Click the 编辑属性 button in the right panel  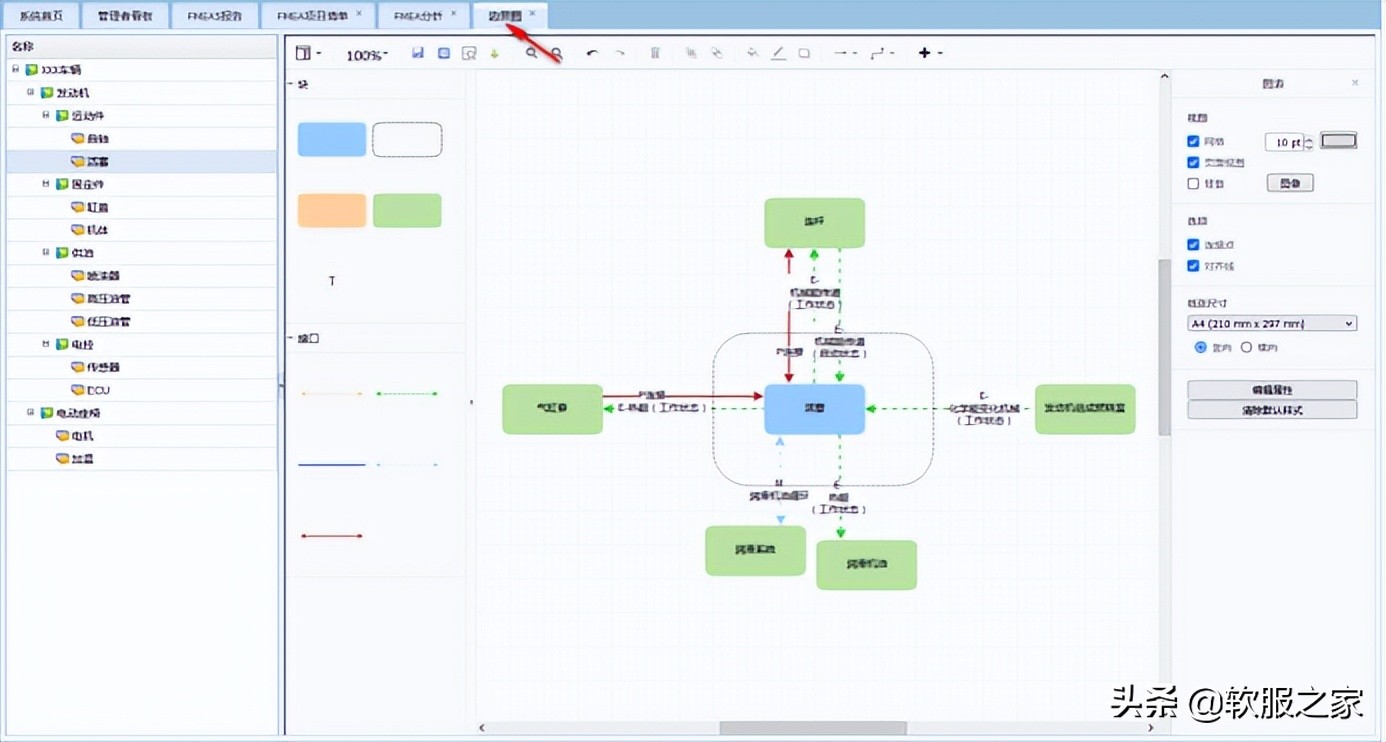point(1272,389)
